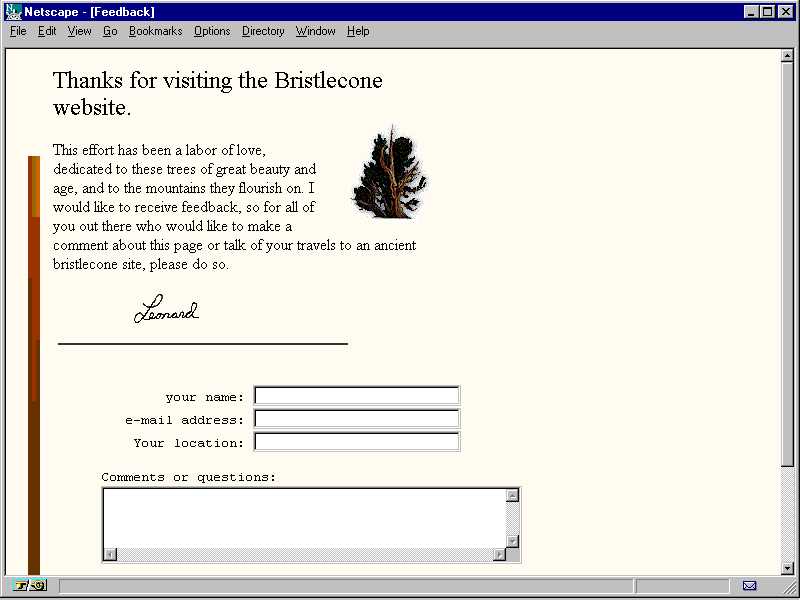Open the Options menu
Viewport: 800px width, 600px height.
pos(212,31)
